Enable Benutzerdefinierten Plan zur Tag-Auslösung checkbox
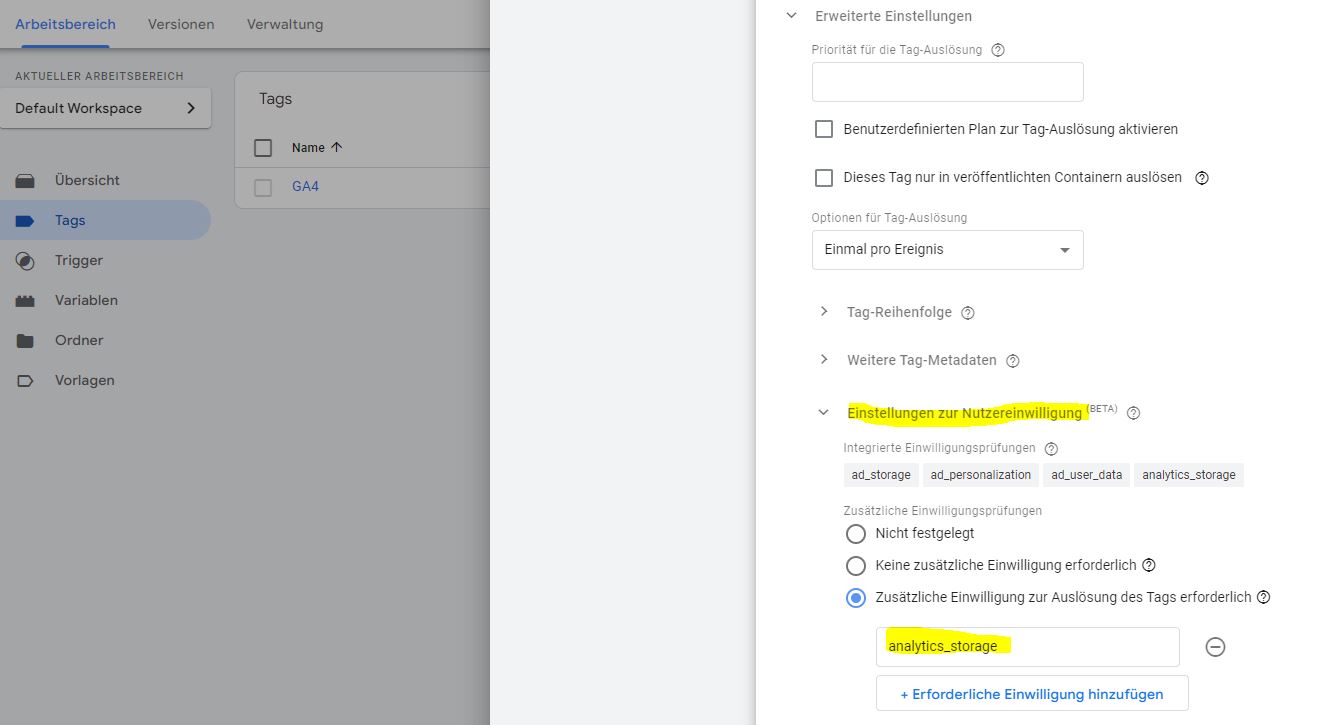The width and height of the screenshot is (1340, 725). [x=824, y=129]
